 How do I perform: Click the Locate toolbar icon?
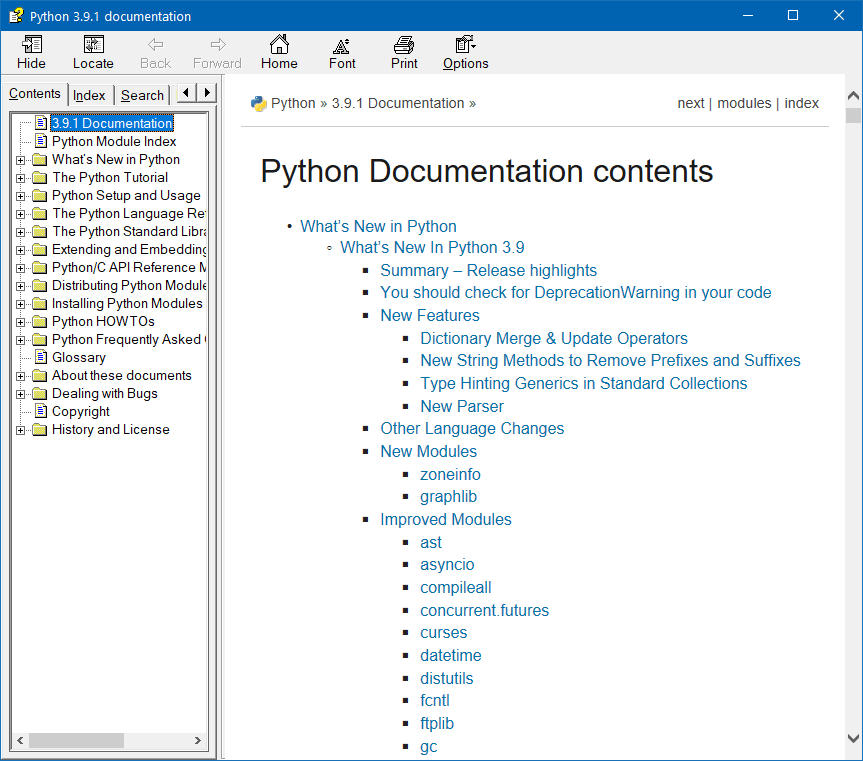(94, 44)
